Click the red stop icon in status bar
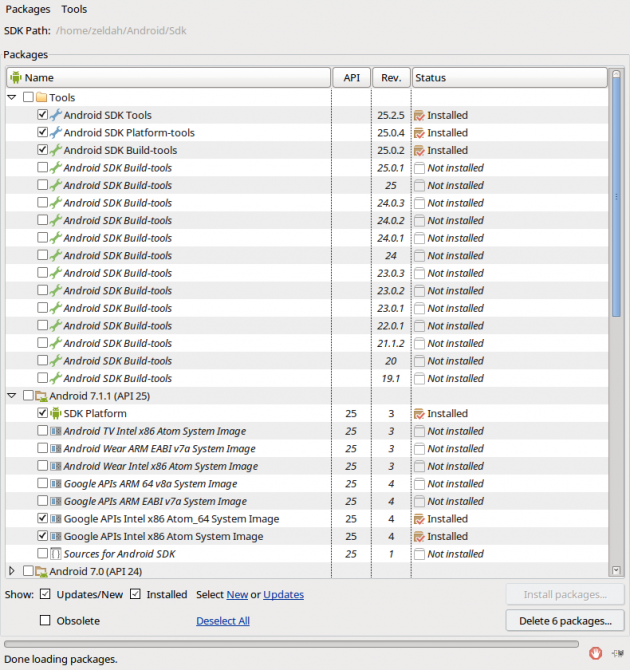Image resolution: width=630 pixels, height=670 pixels. tap(595, 653)
